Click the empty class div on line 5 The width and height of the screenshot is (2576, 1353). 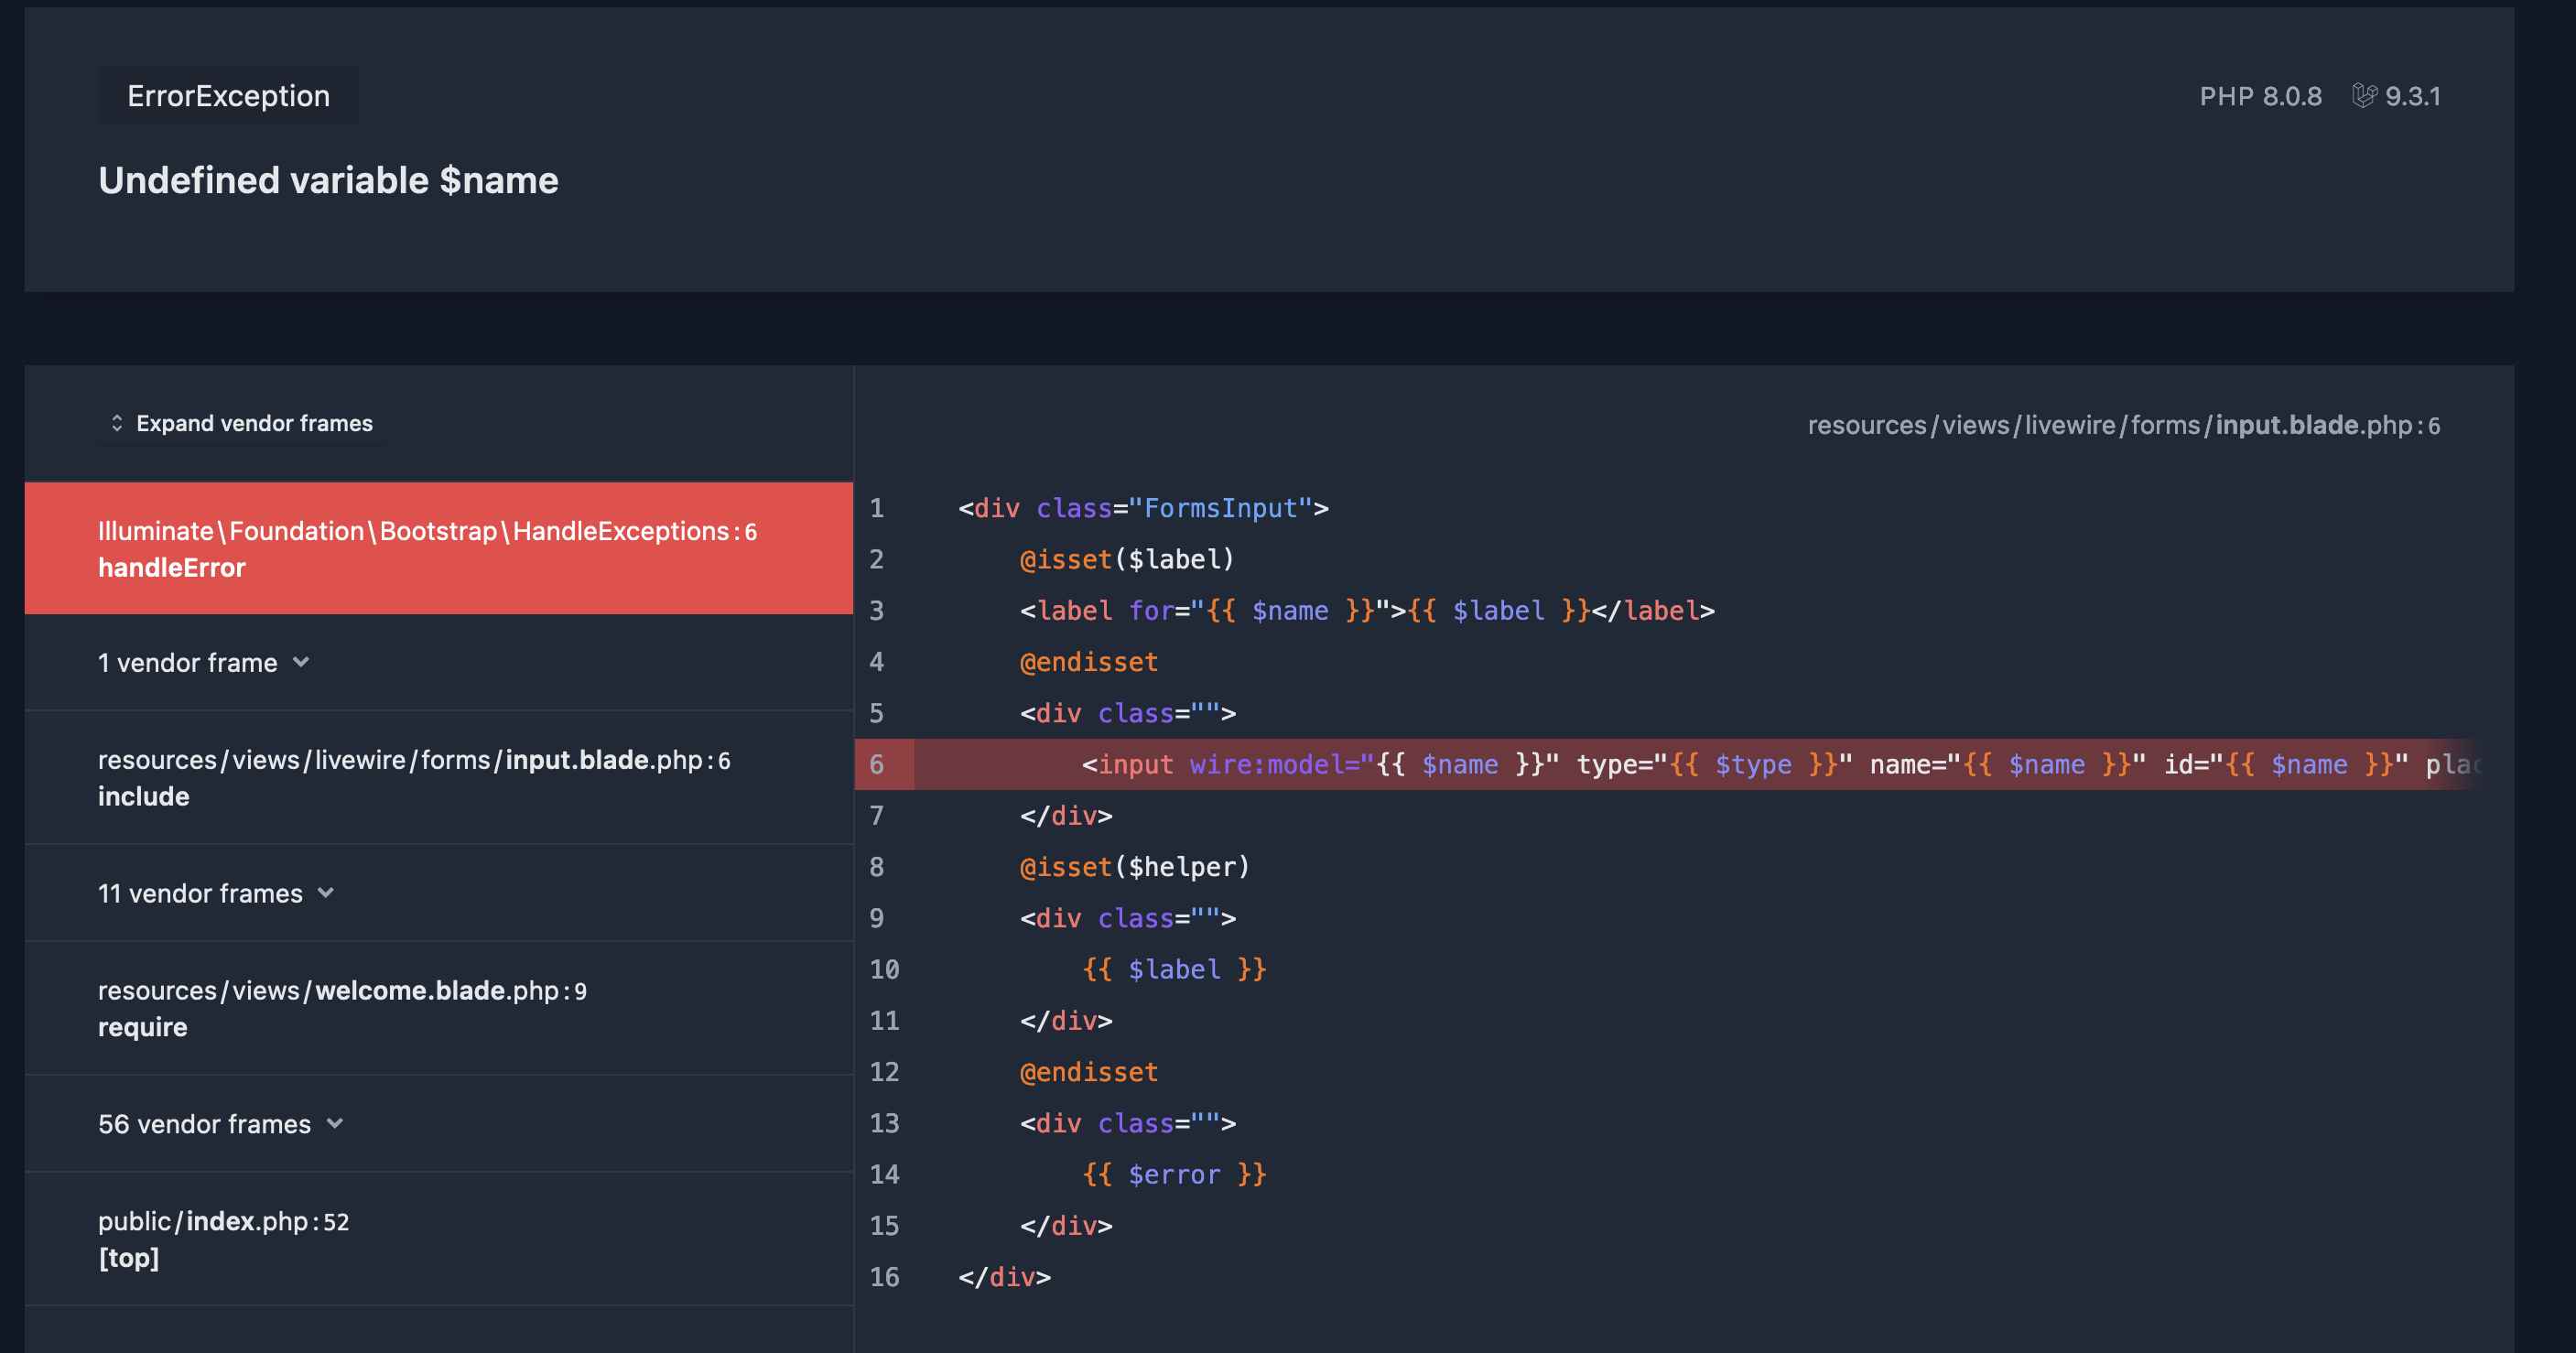coord(1128,714)
